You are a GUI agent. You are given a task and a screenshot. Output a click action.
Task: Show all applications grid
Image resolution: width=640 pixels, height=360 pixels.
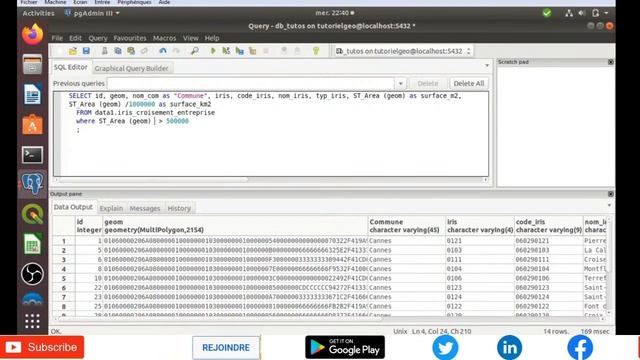(x=32, y=321)
